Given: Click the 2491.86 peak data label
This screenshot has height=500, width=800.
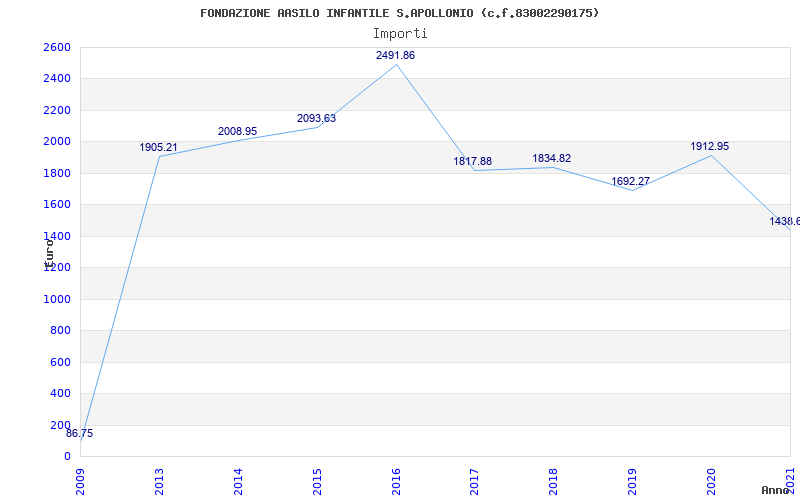Looking at the screenshot, I should 395,56.
